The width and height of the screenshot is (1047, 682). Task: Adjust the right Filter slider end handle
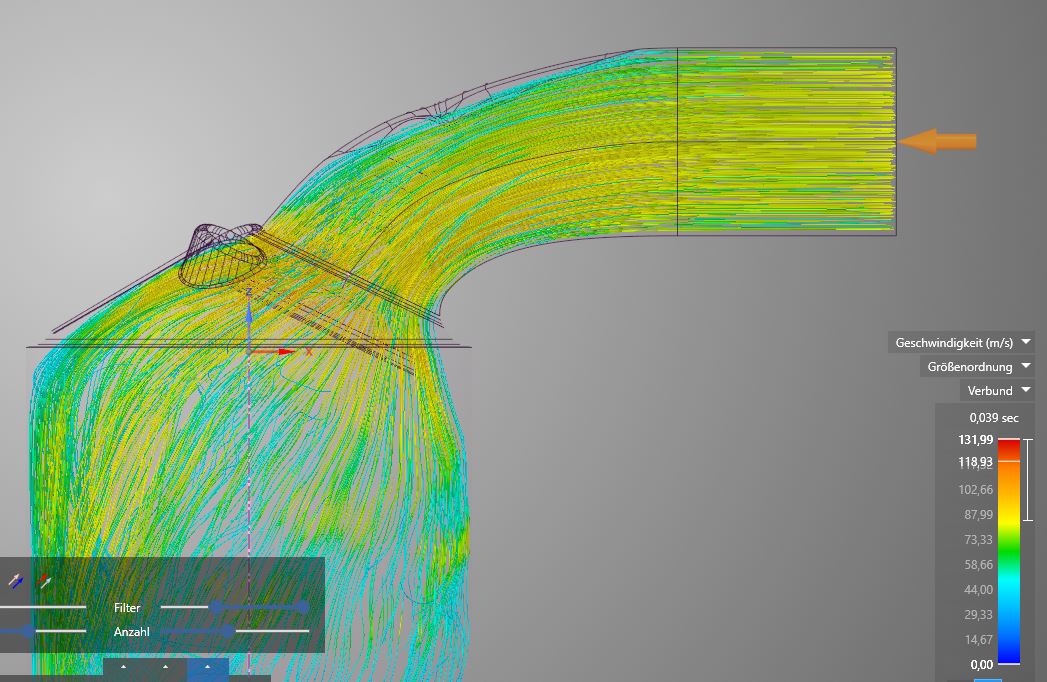302,607
